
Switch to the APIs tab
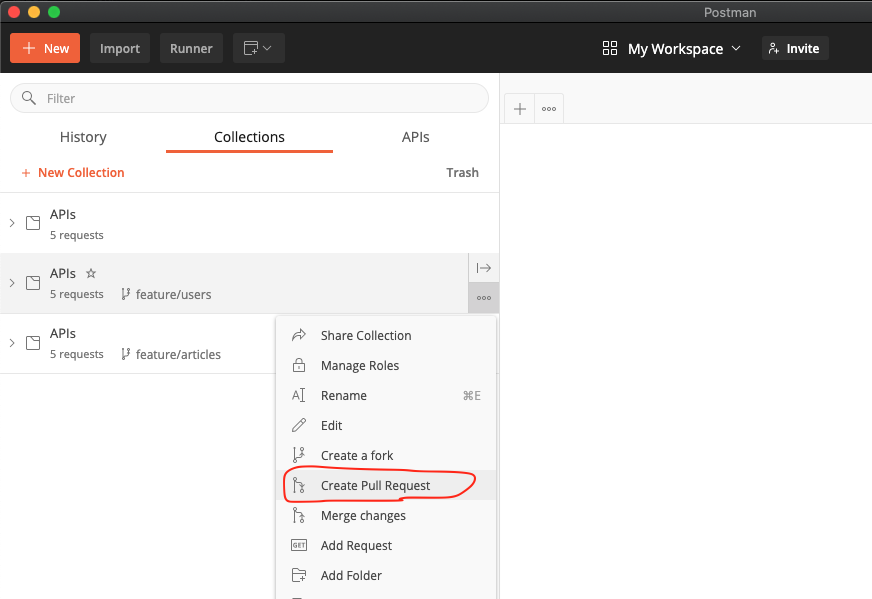pyautogui.click(x=416, y=137)
